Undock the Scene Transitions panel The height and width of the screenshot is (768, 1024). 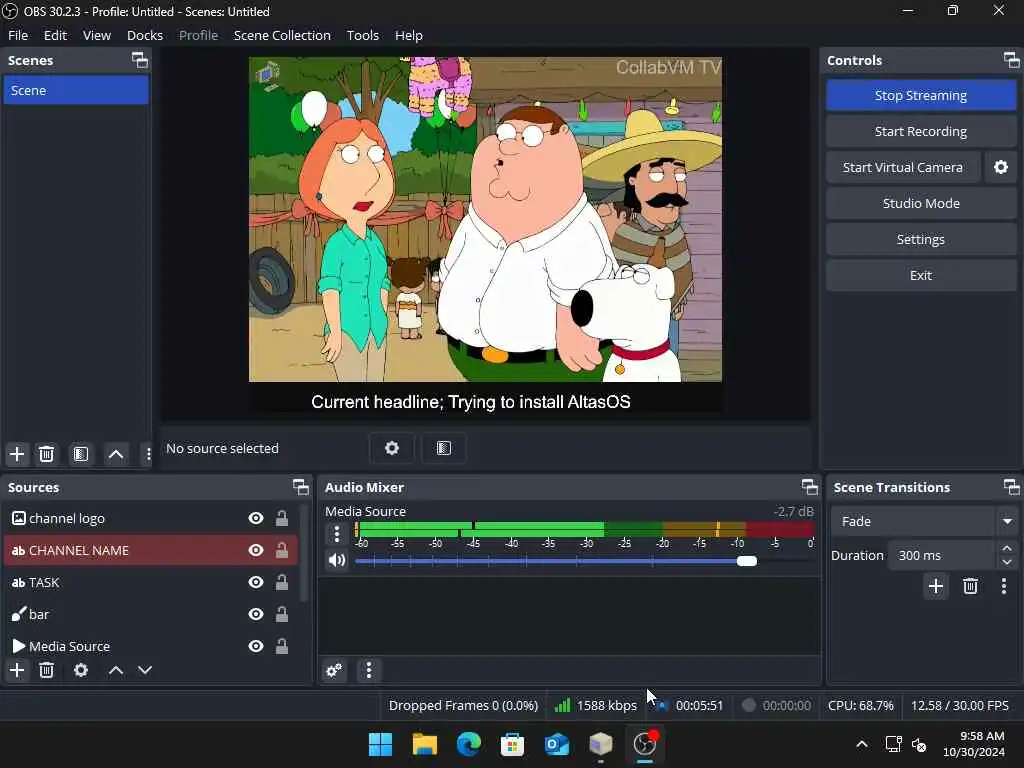click(1012, 487)
